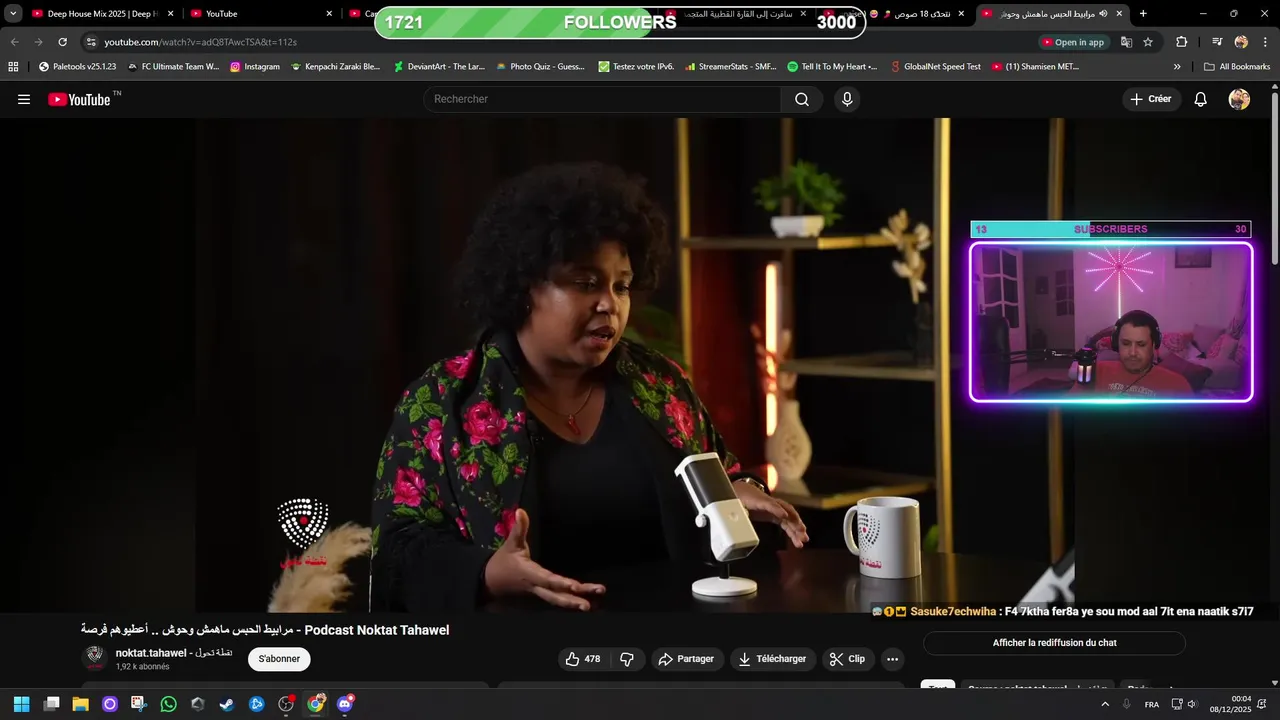The image size is (1280, 720).
Task: Translate this page icon in address bar
Action: (1126, 42)
